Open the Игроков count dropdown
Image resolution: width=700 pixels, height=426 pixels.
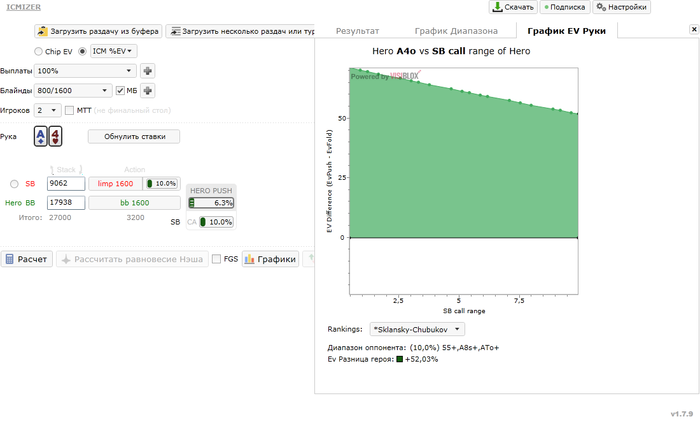pos(47,110)
